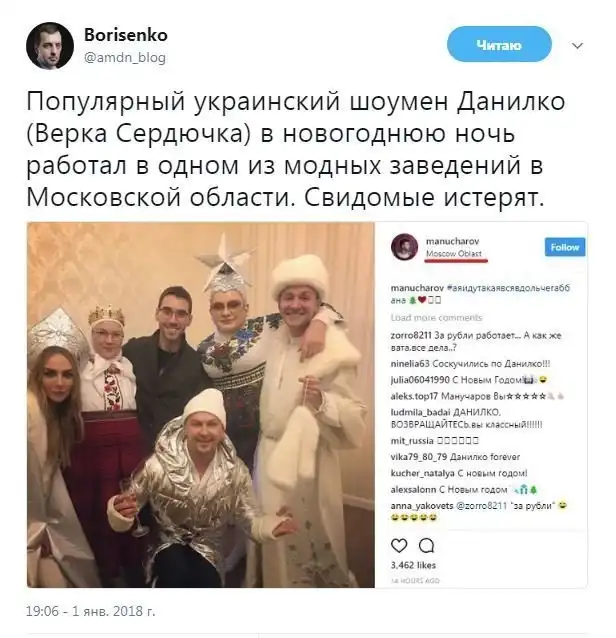This screenshot has width=616, height=638.
Task: Toggle the blue Читаю following button
Action: pyautogui.click(x=499, y=44)
